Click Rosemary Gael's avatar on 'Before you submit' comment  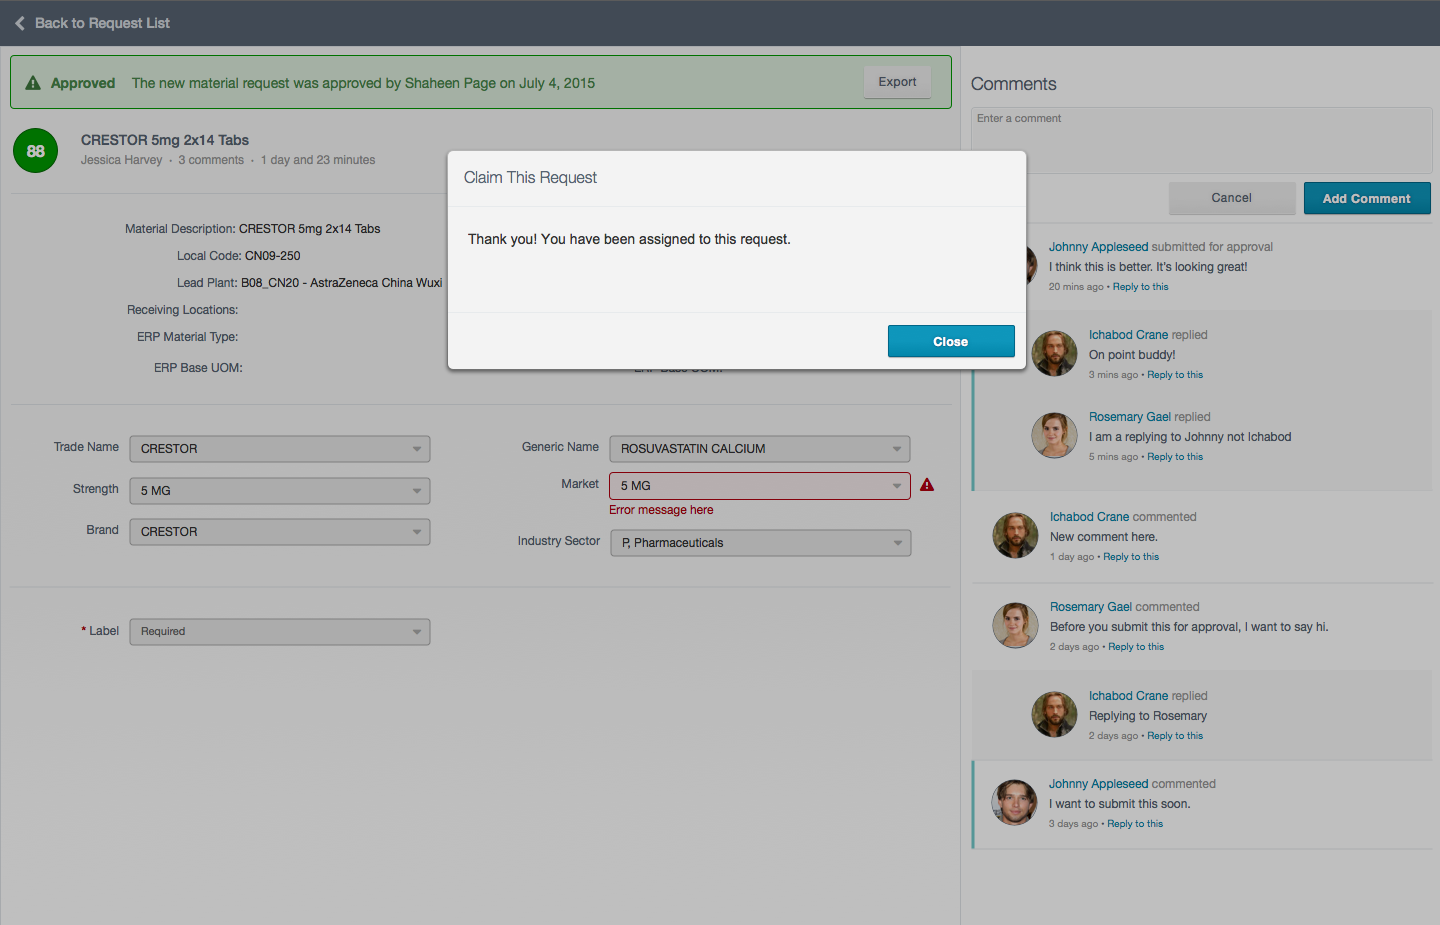pos(1015,626)
